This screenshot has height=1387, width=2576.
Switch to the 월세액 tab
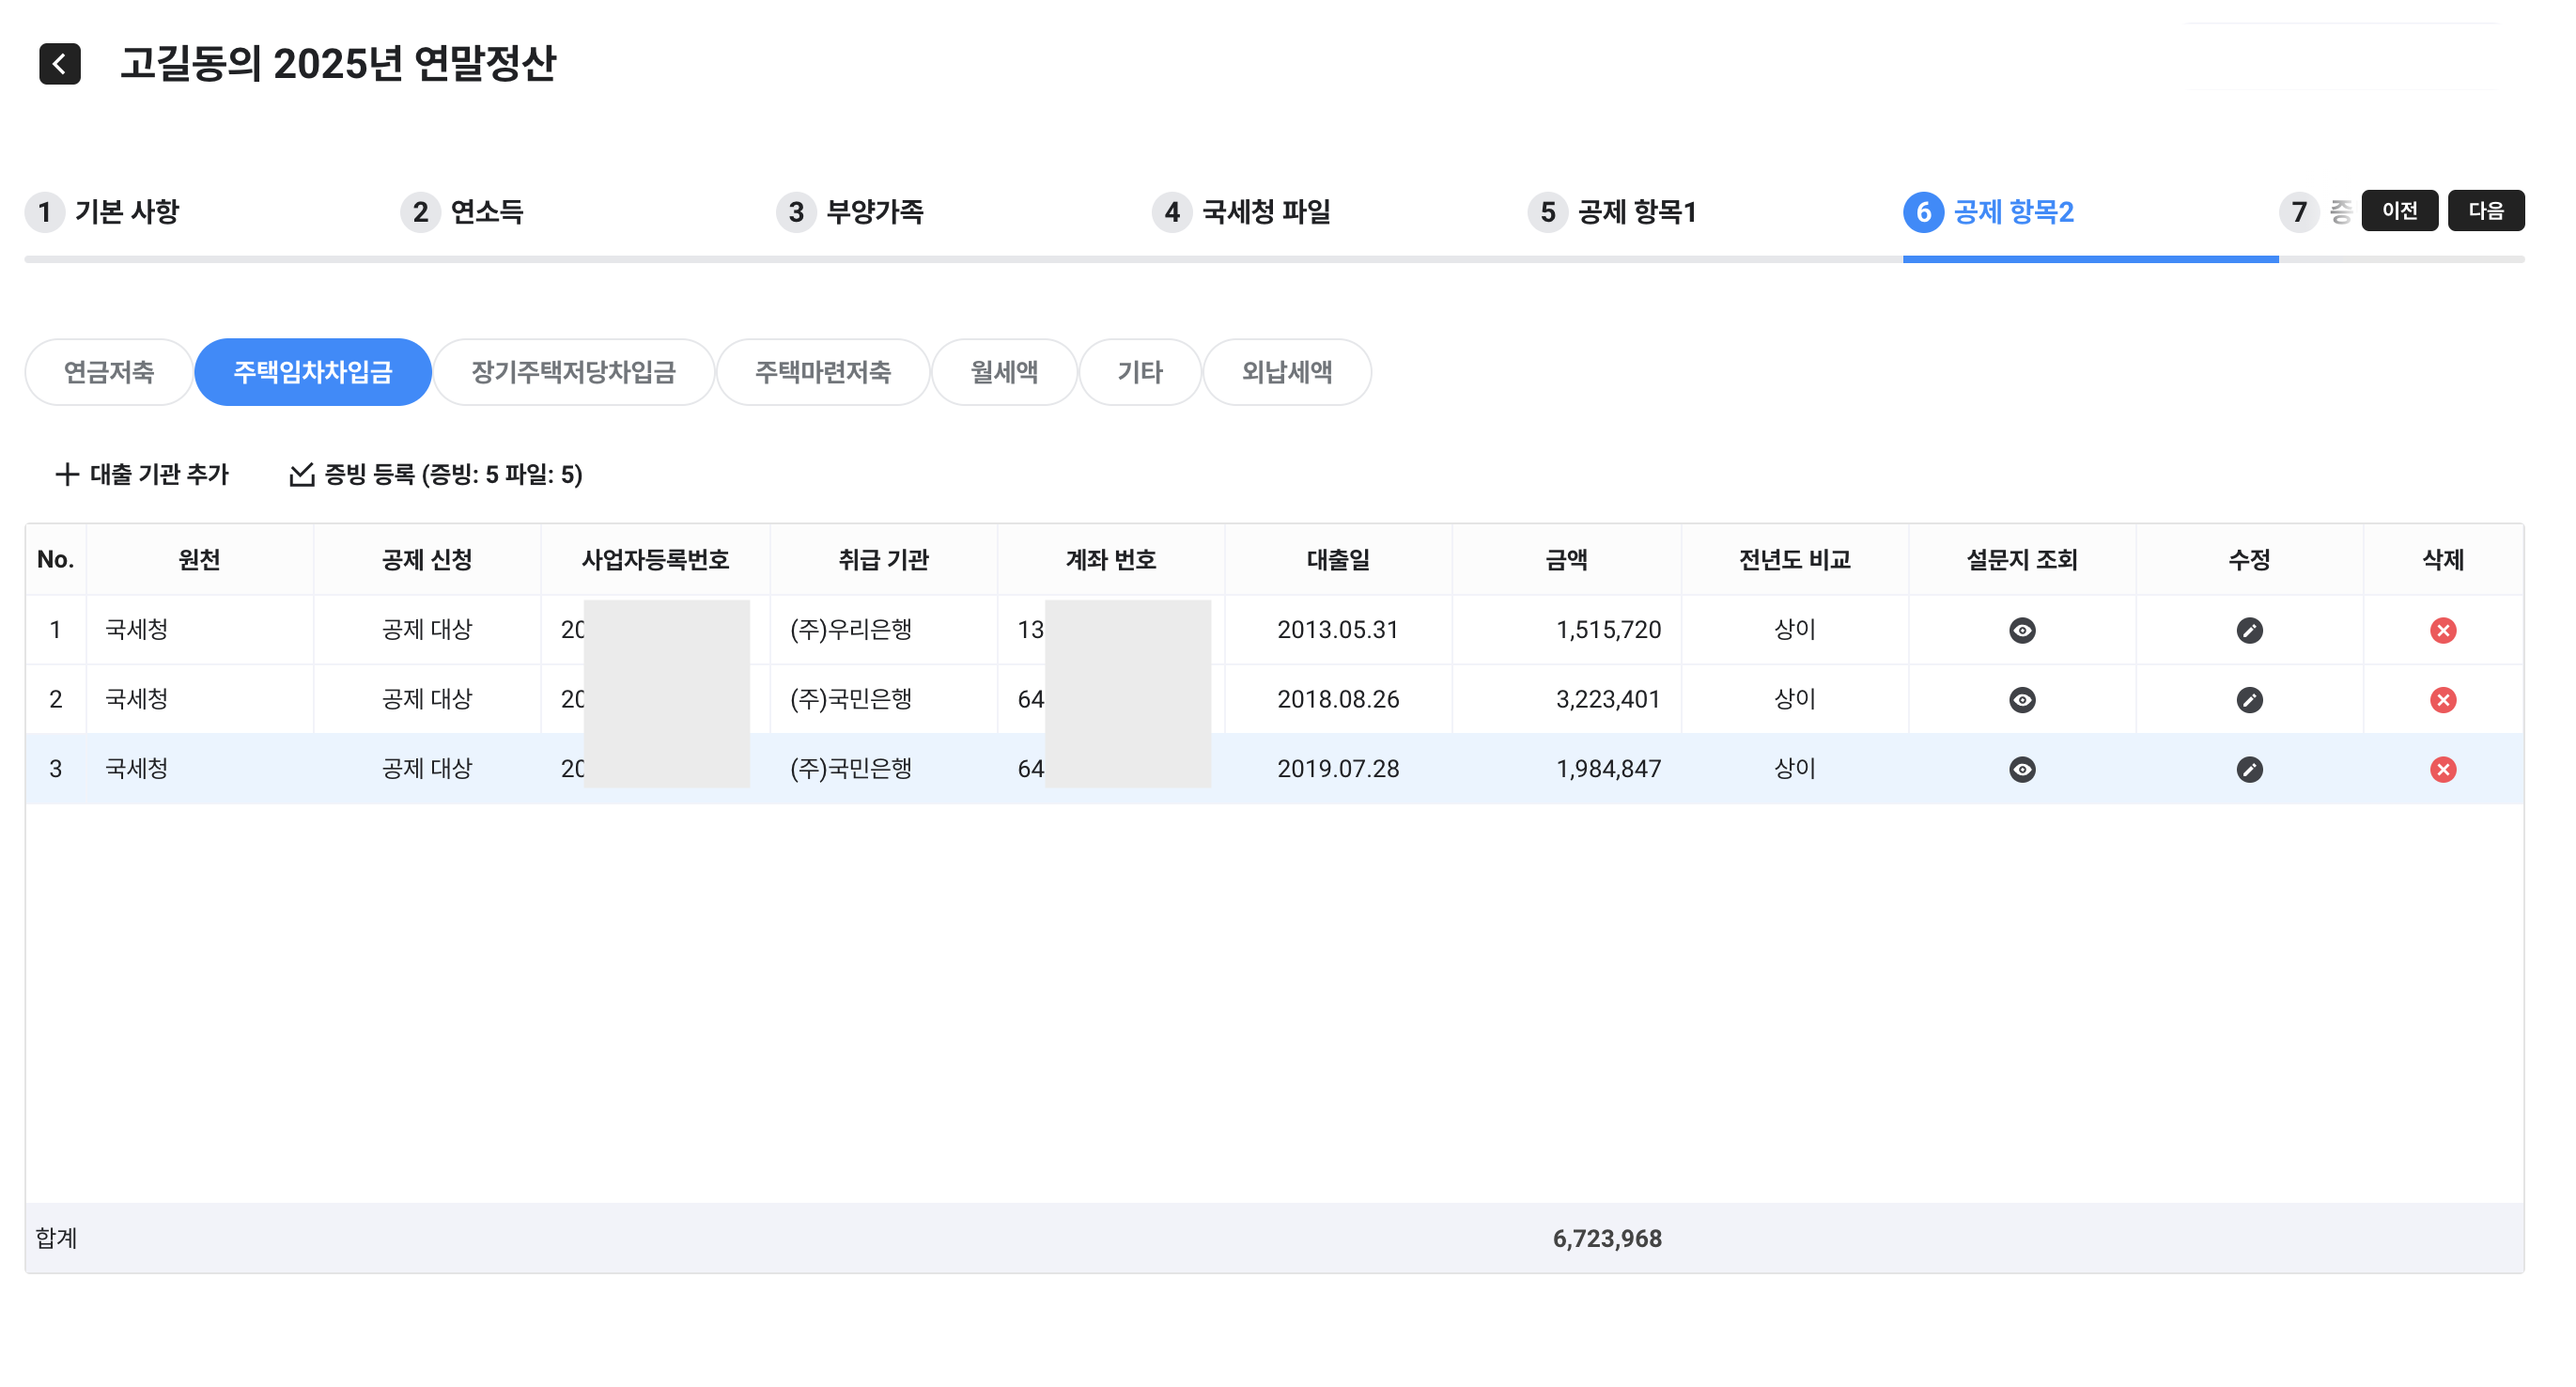tap(1004, 372)
